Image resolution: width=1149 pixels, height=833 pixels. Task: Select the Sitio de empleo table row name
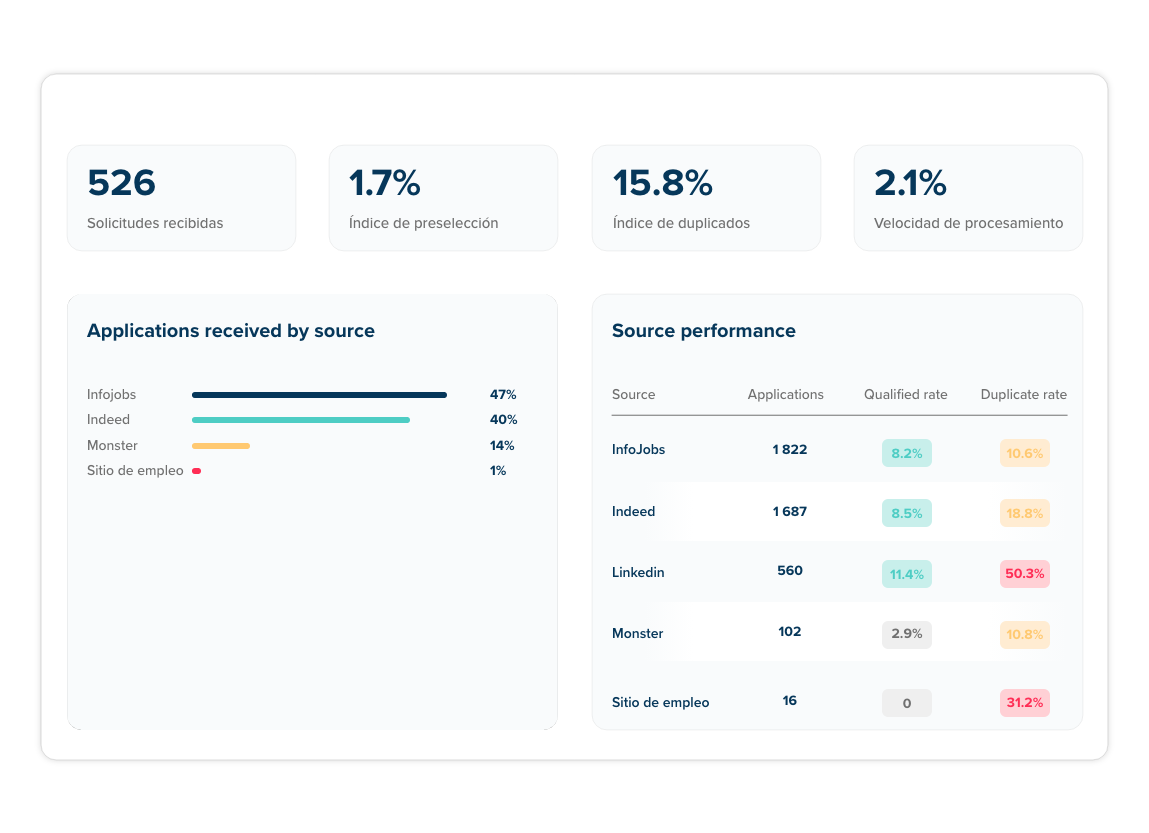[x=660, y=703]
